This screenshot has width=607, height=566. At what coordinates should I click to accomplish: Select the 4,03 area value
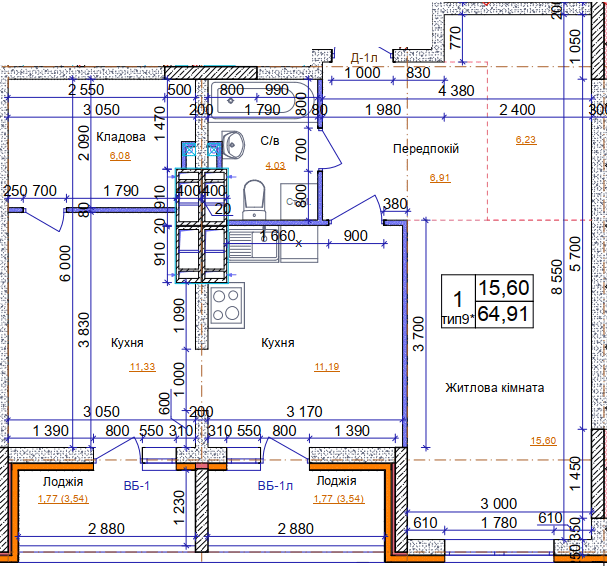coord(275,166)
